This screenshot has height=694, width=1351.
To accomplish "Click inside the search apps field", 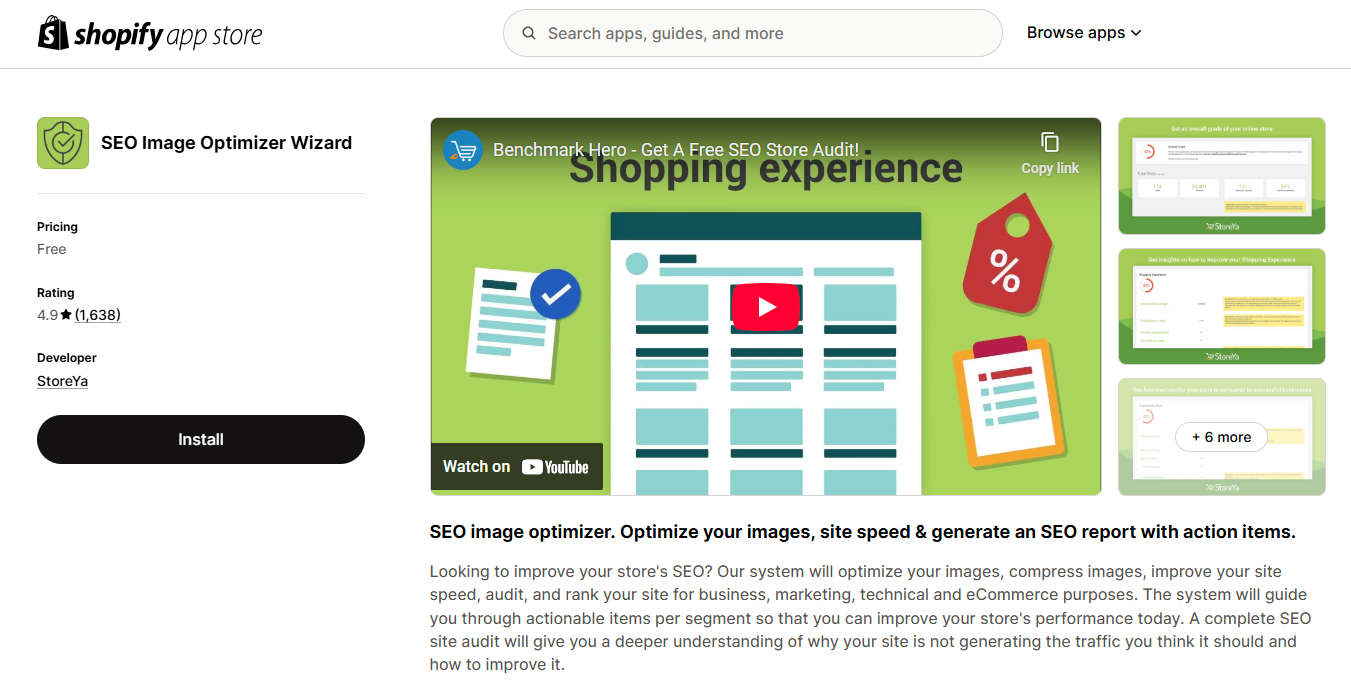I will pos(752,33).
